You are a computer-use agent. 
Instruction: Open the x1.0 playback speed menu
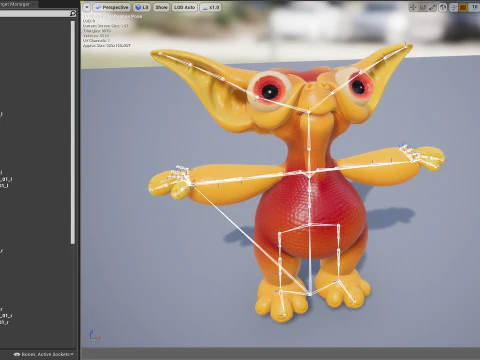coord(210,7)
